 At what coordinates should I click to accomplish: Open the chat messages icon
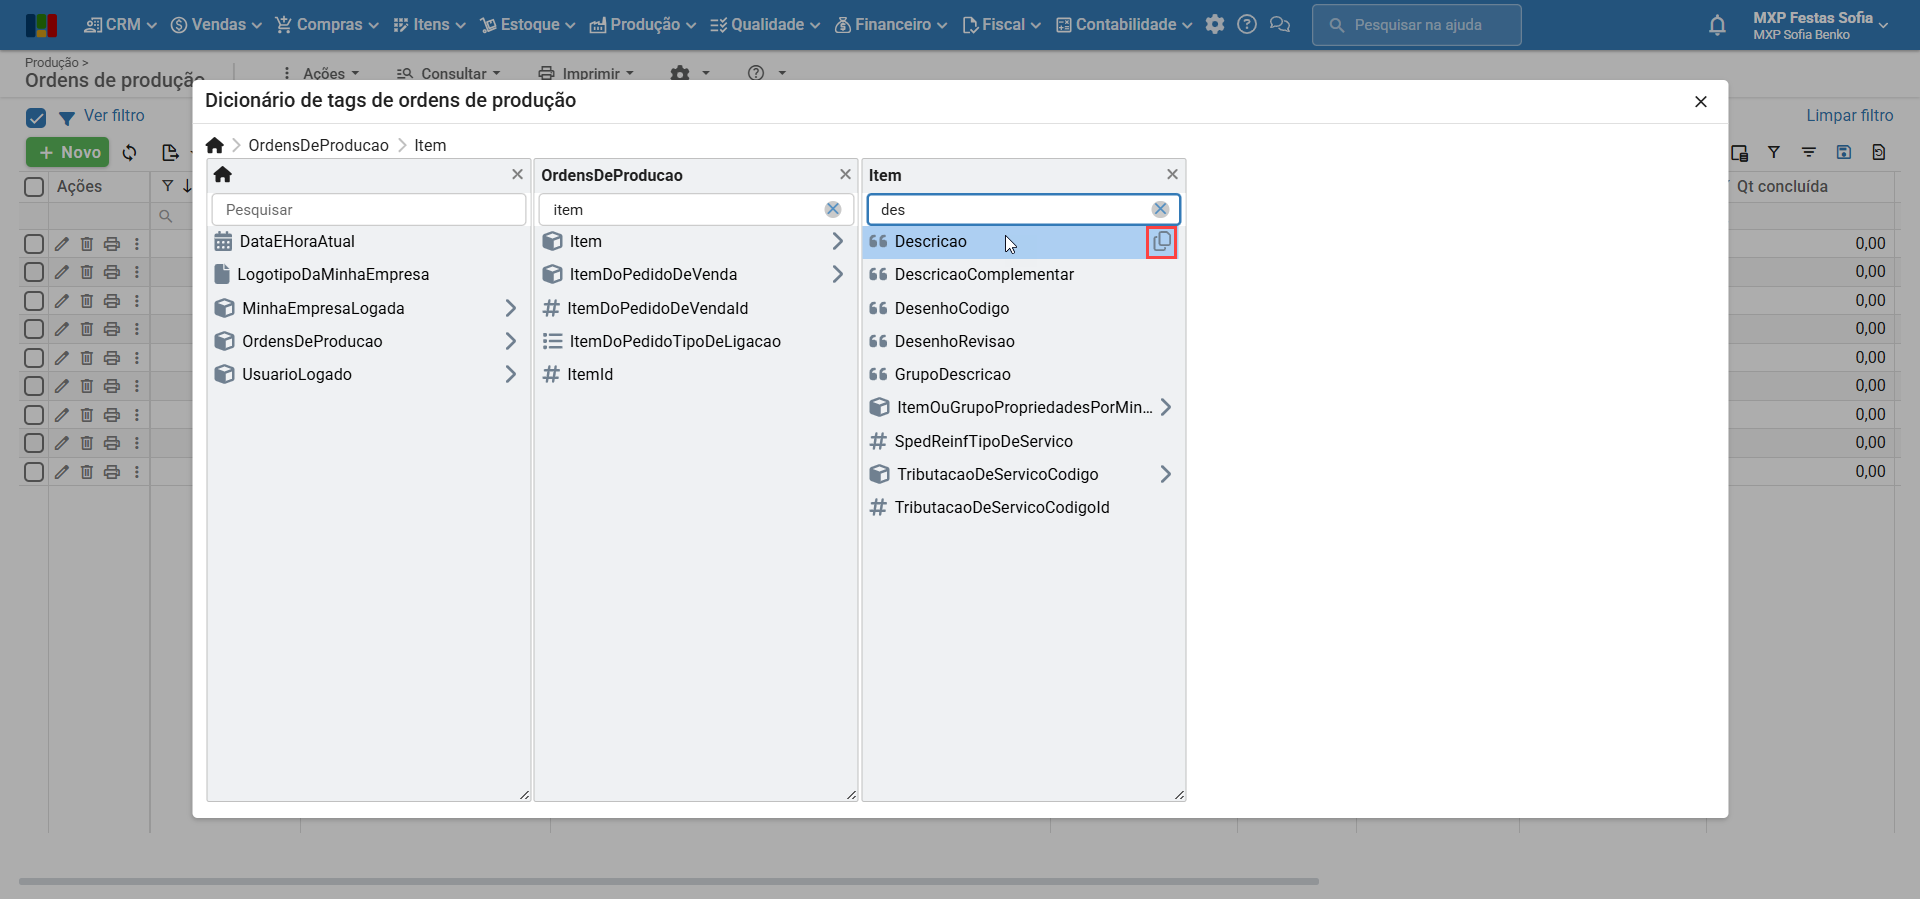1280,25
